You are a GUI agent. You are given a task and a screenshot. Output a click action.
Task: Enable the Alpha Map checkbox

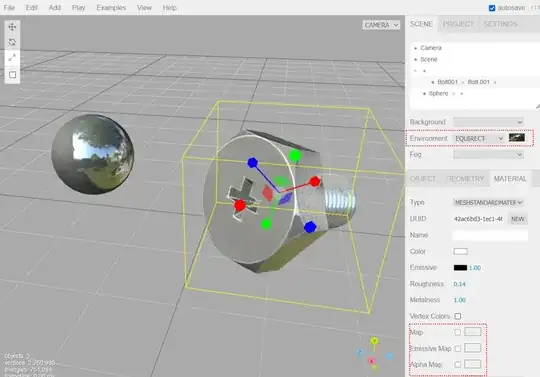458,364
